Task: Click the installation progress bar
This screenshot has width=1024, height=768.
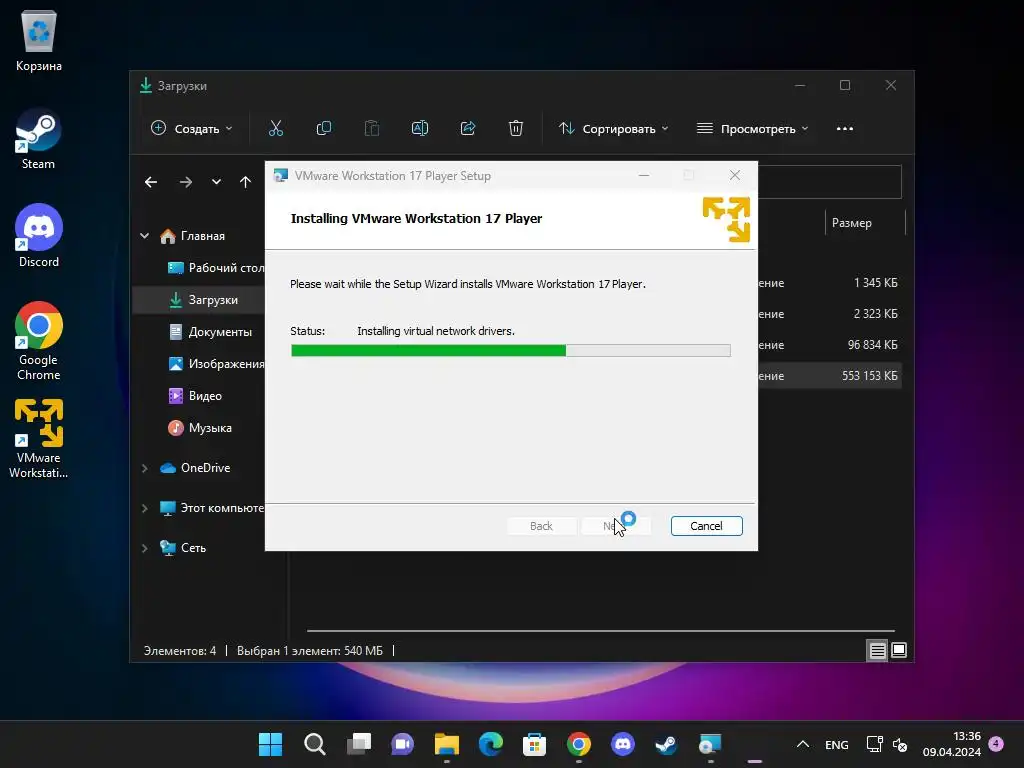Action: [511, 351]
